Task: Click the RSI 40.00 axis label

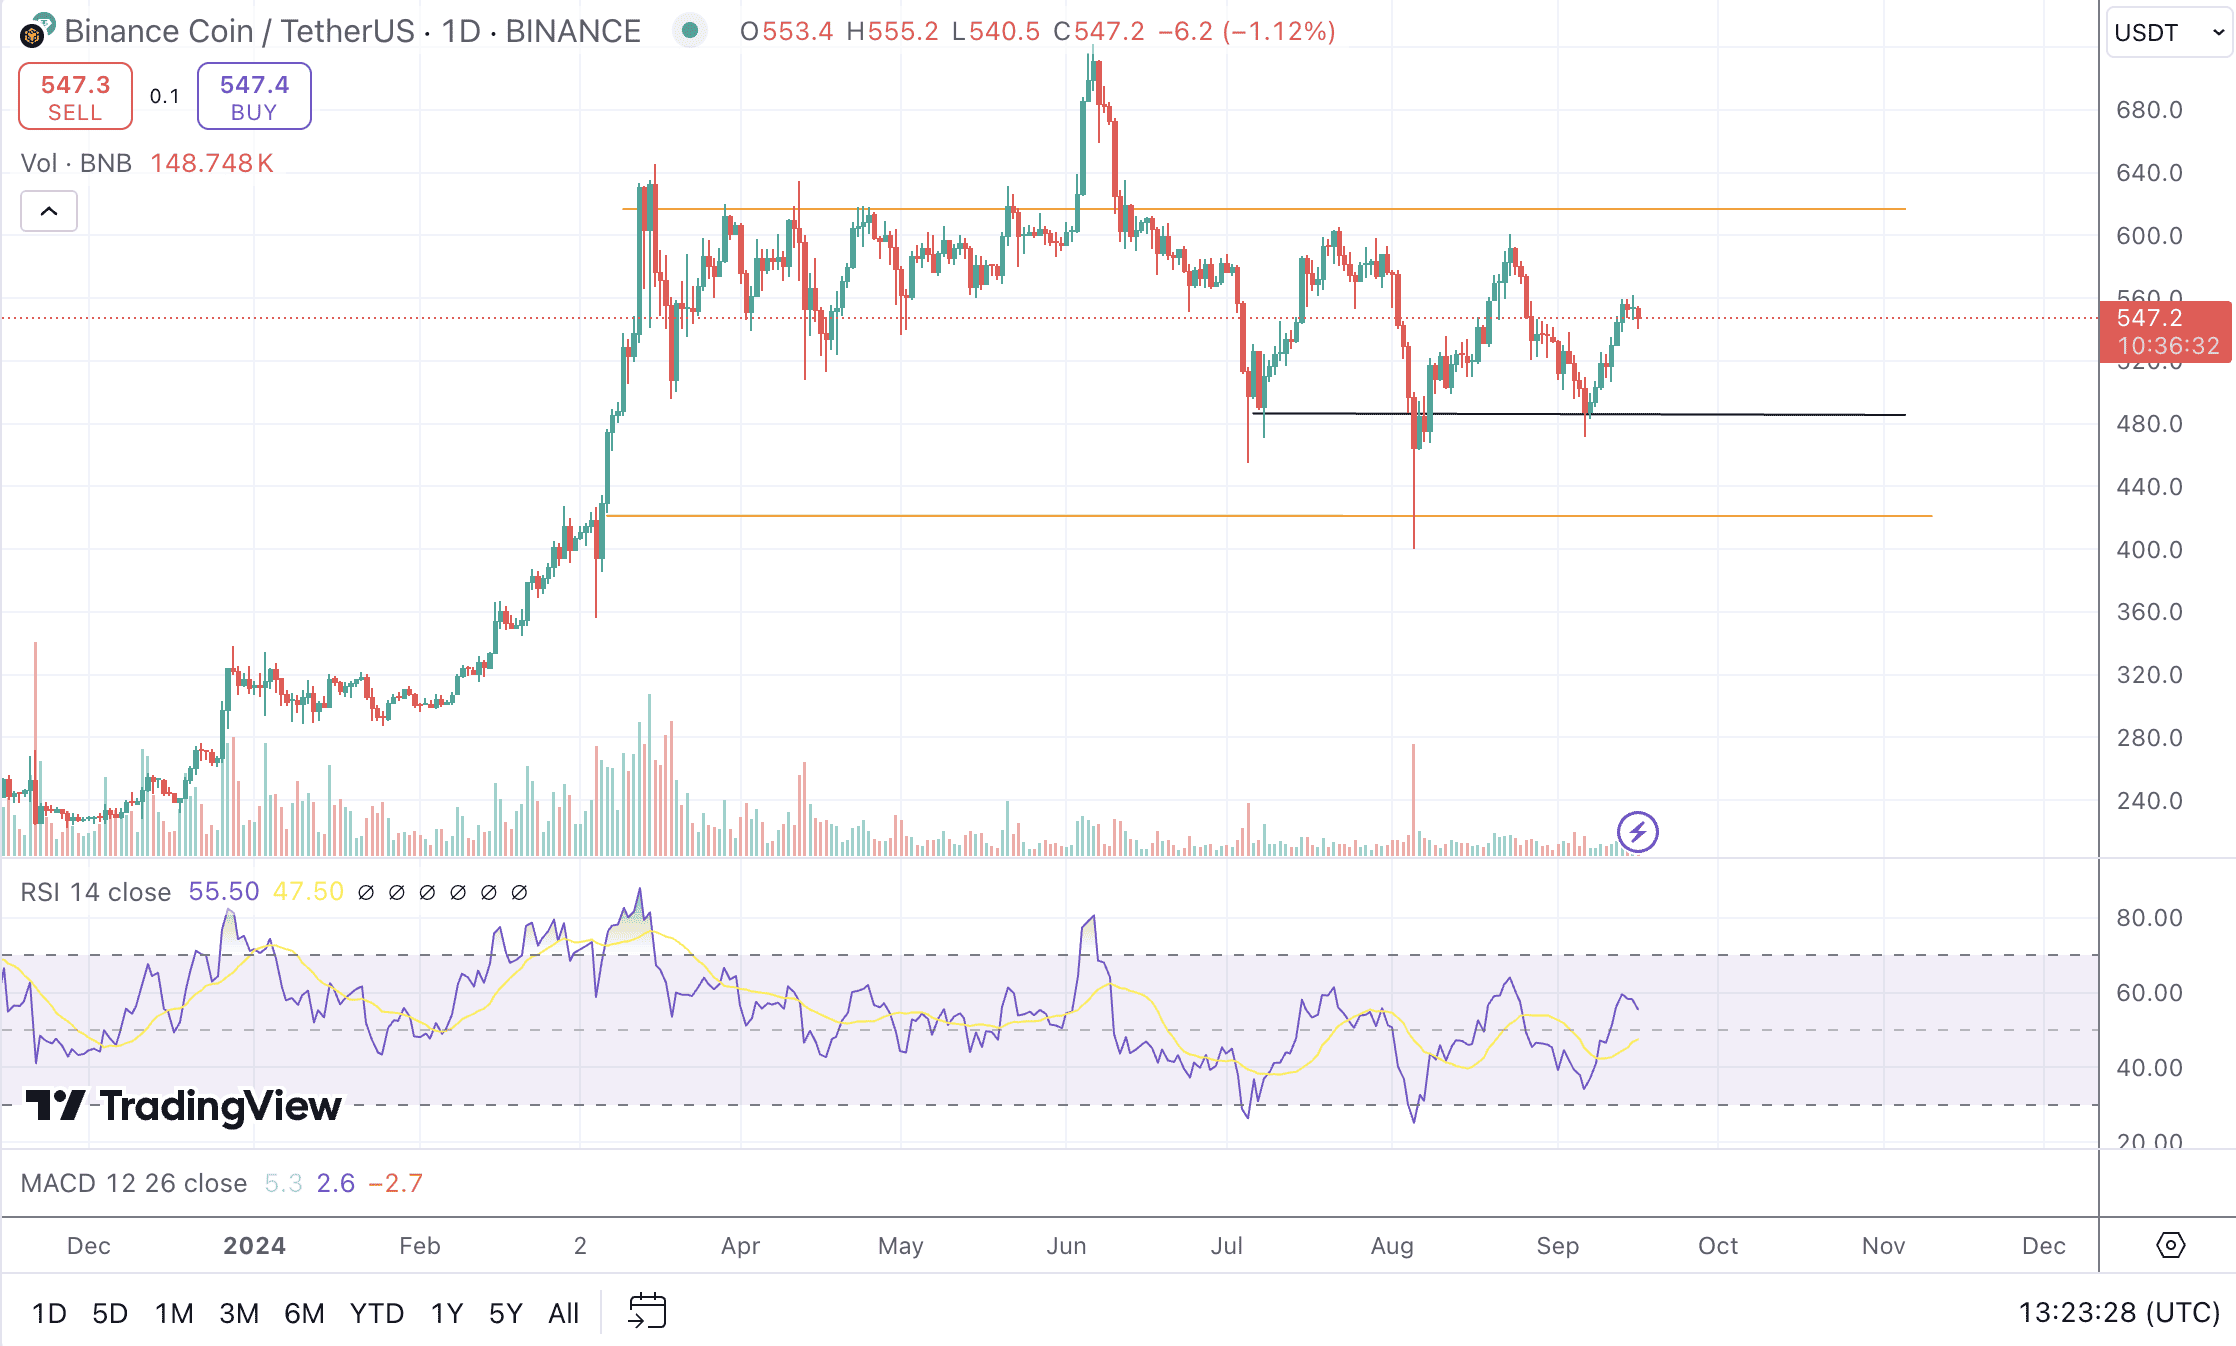Action: point(2149,1068)
